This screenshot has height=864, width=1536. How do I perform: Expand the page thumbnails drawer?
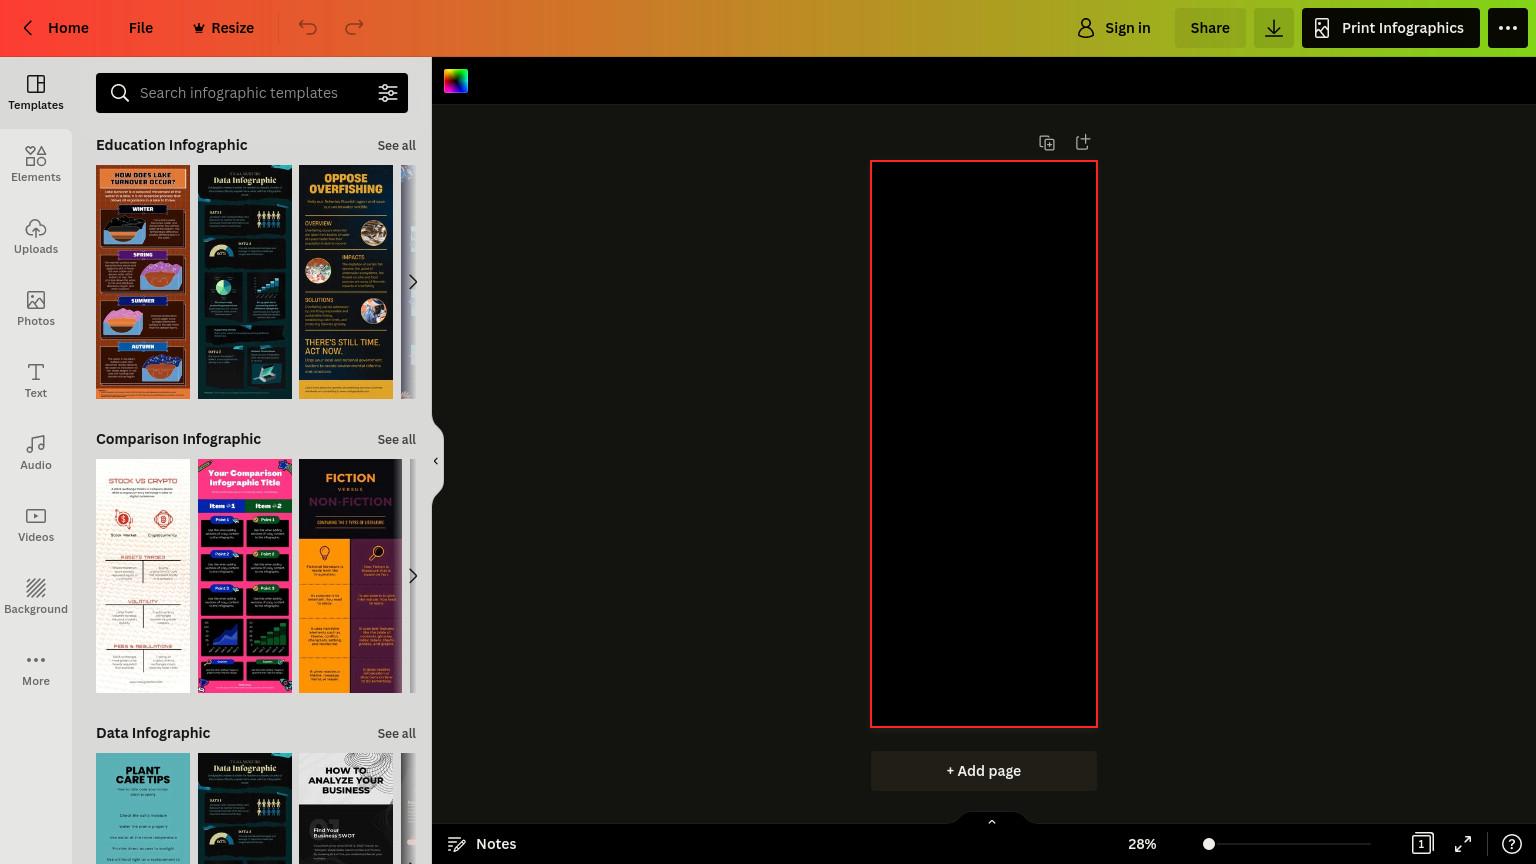click(992, 821)
